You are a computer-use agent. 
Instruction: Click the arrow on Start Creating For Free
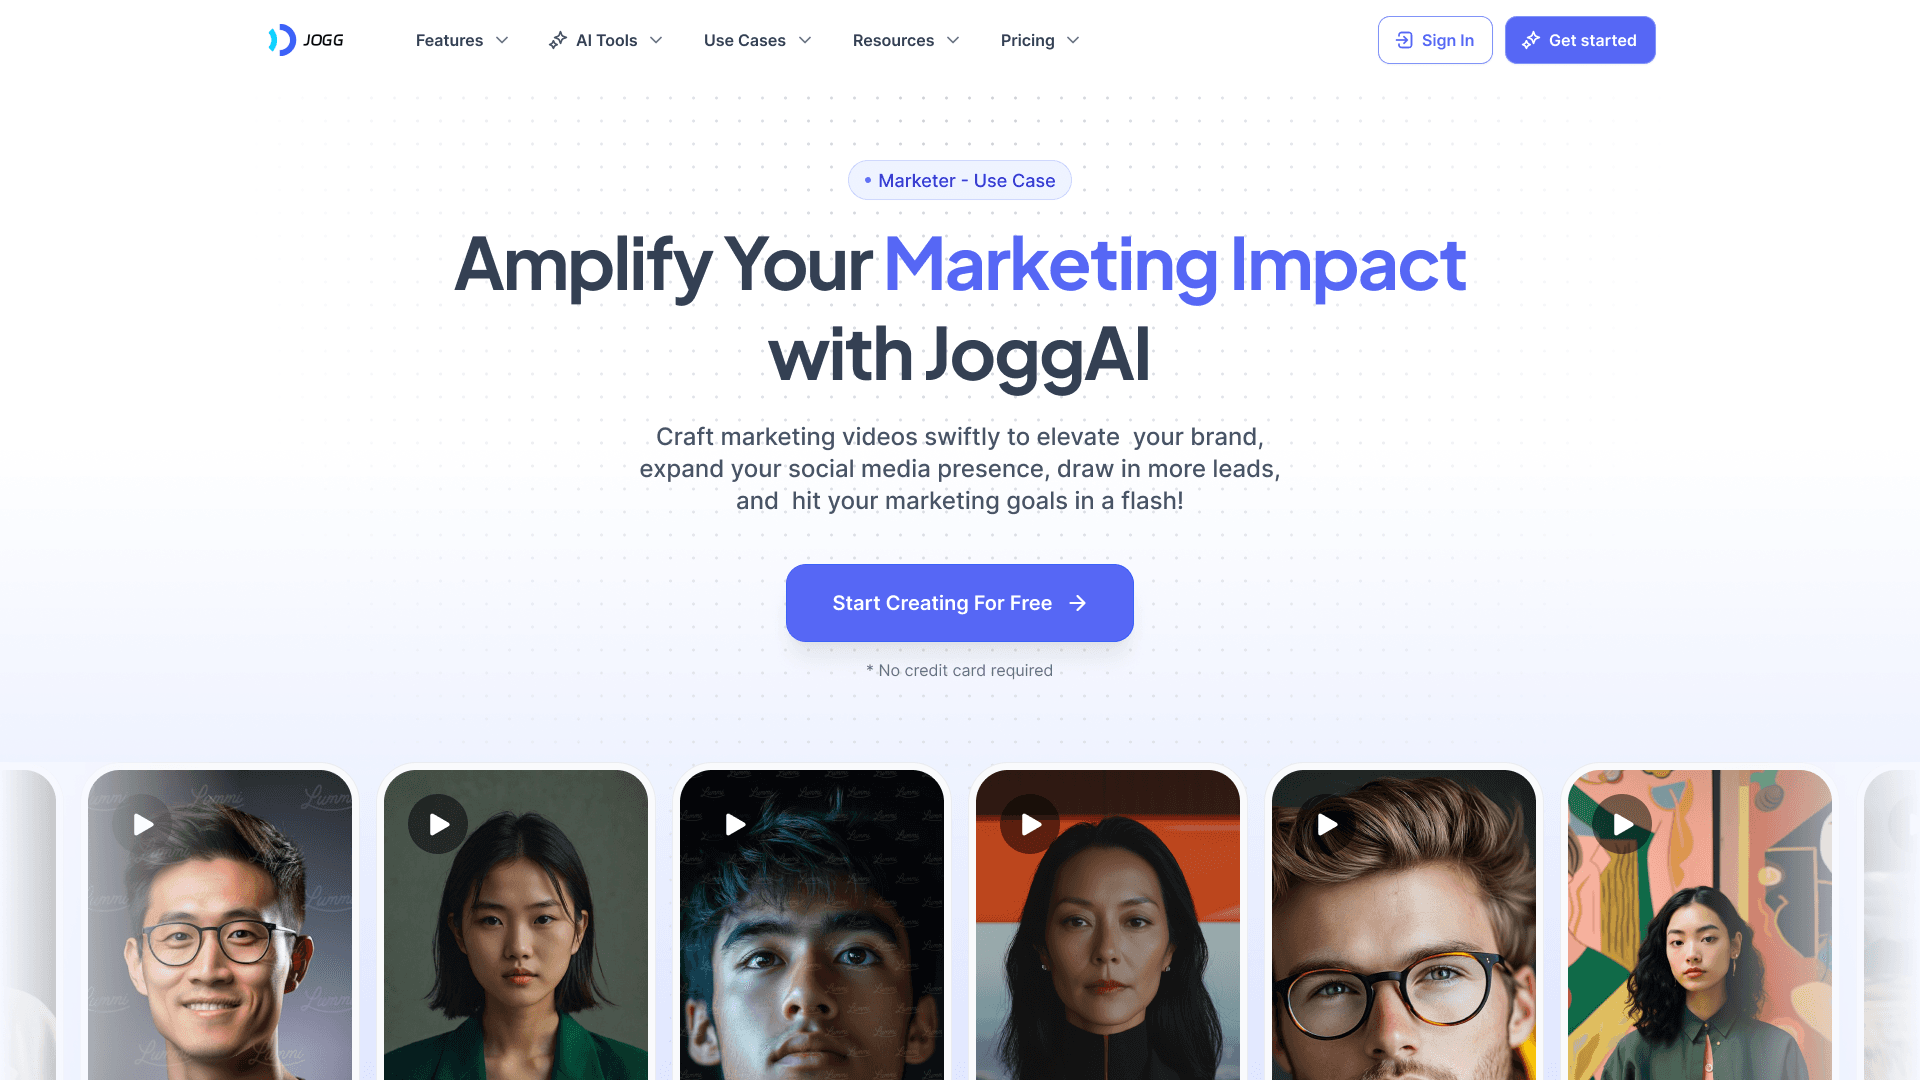[x=1077, y=603]
